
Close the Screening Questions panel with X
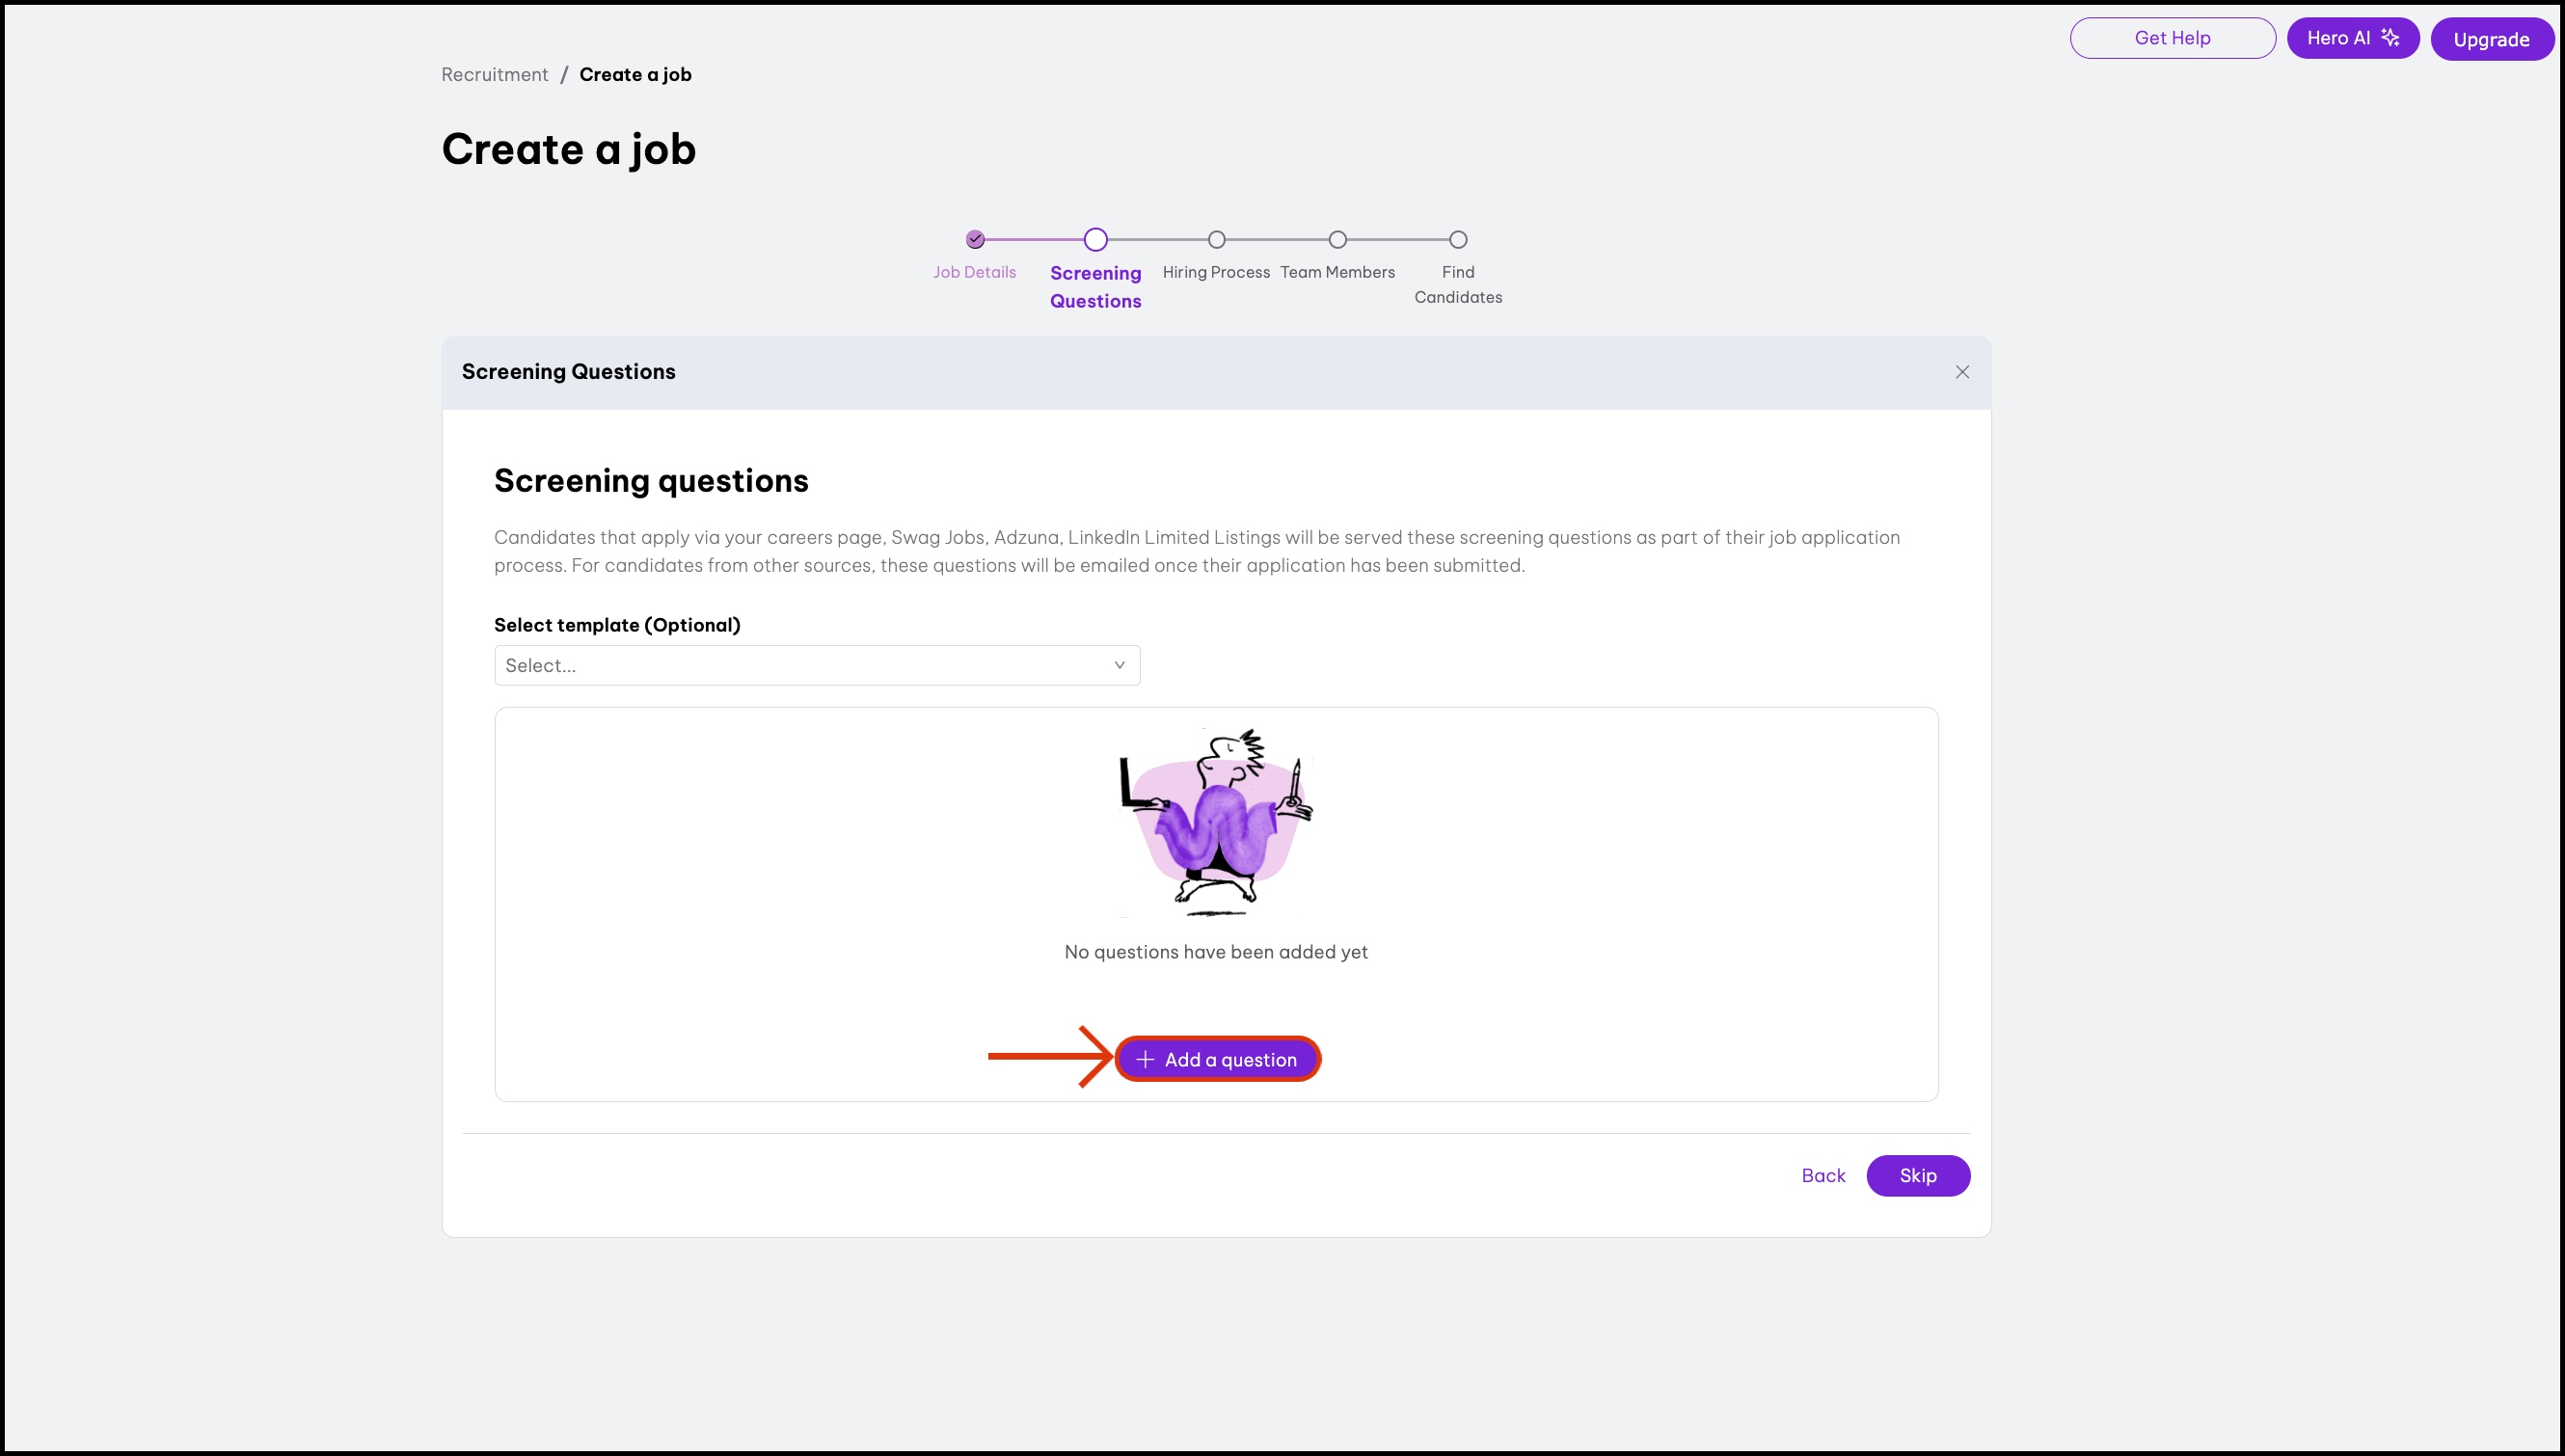tap(1962, 372)
